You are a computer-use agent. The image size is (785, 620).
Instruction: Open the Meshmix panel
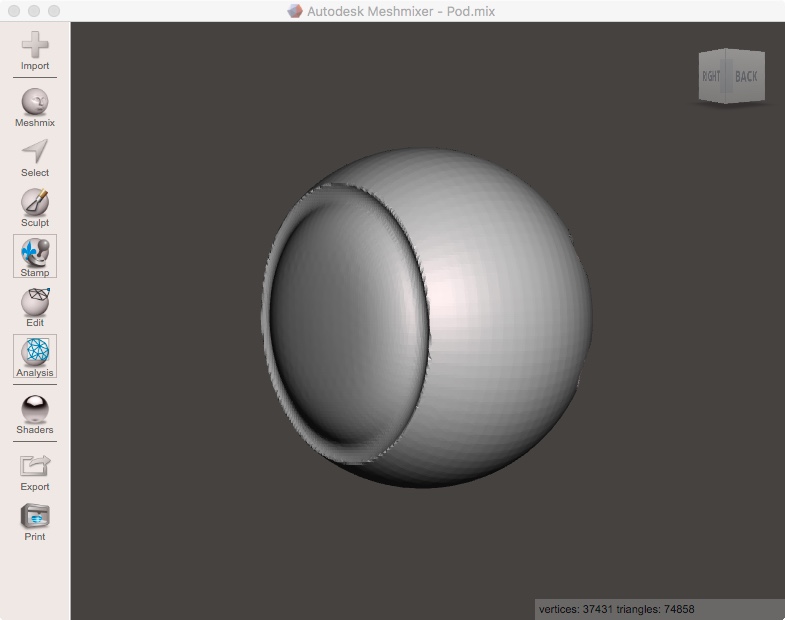click(35, 108)
